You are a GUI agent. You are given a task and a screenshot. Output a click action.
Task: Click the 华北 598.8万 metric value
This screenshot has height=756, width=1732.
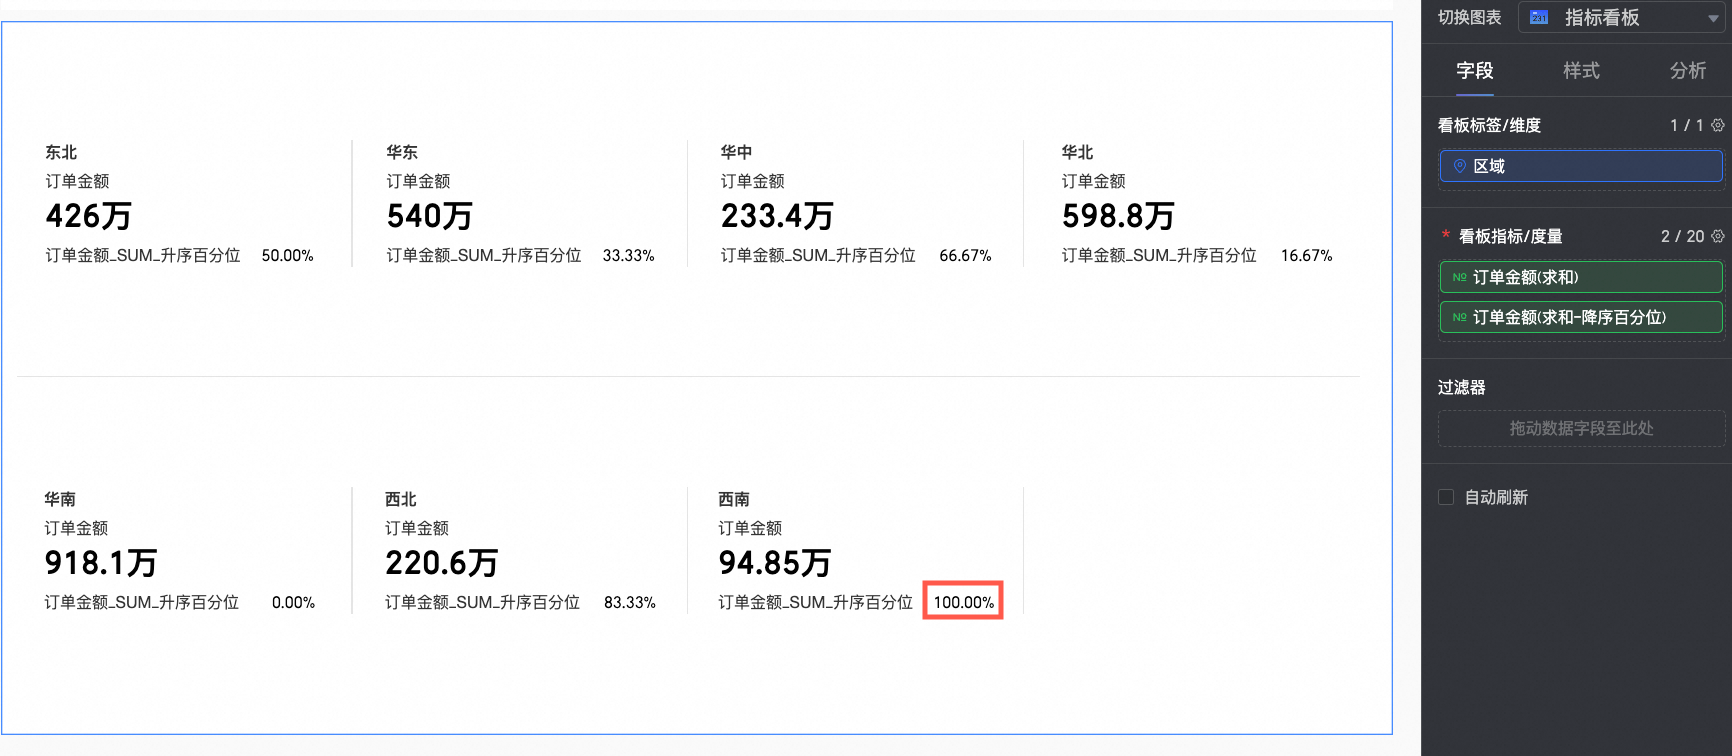point(1118,216)
